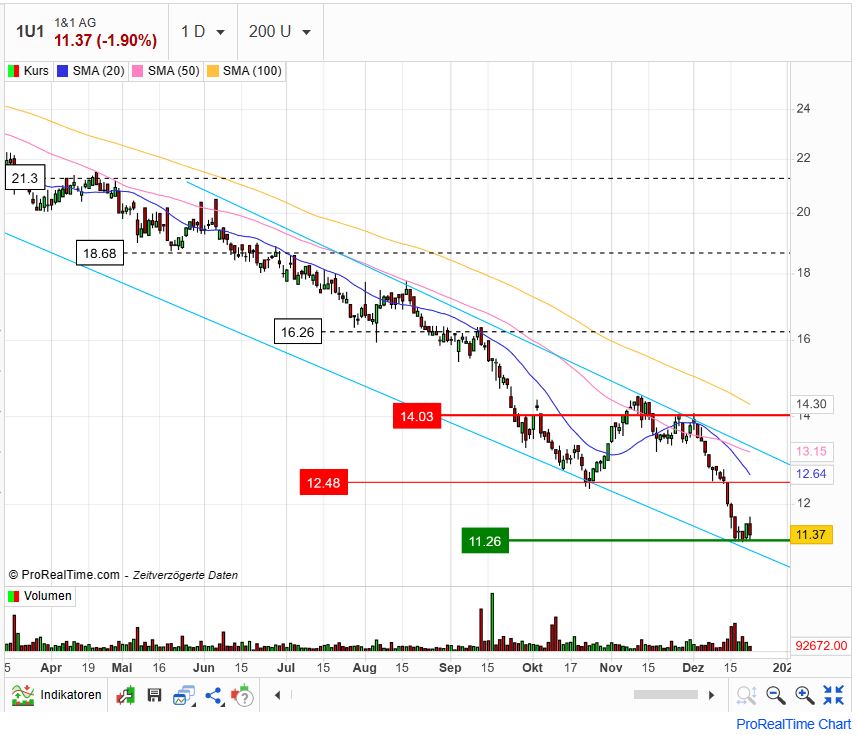
Task: Click the yellow 11.37 current price tag
Action: [x=811, y=534]
